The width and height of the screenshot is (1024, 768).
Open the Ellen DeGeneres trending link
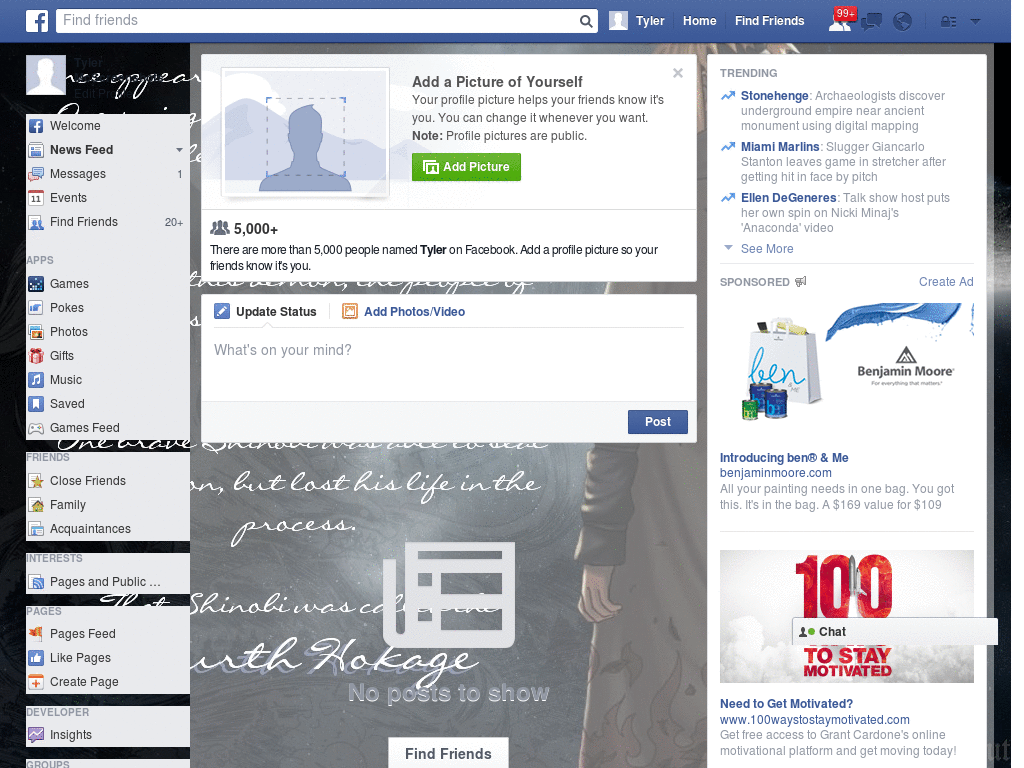[788, 198]
